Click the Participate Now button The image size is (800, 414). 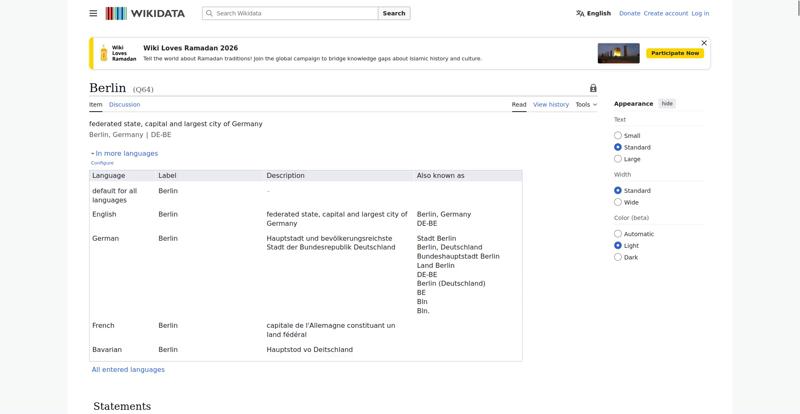(675, 53)
